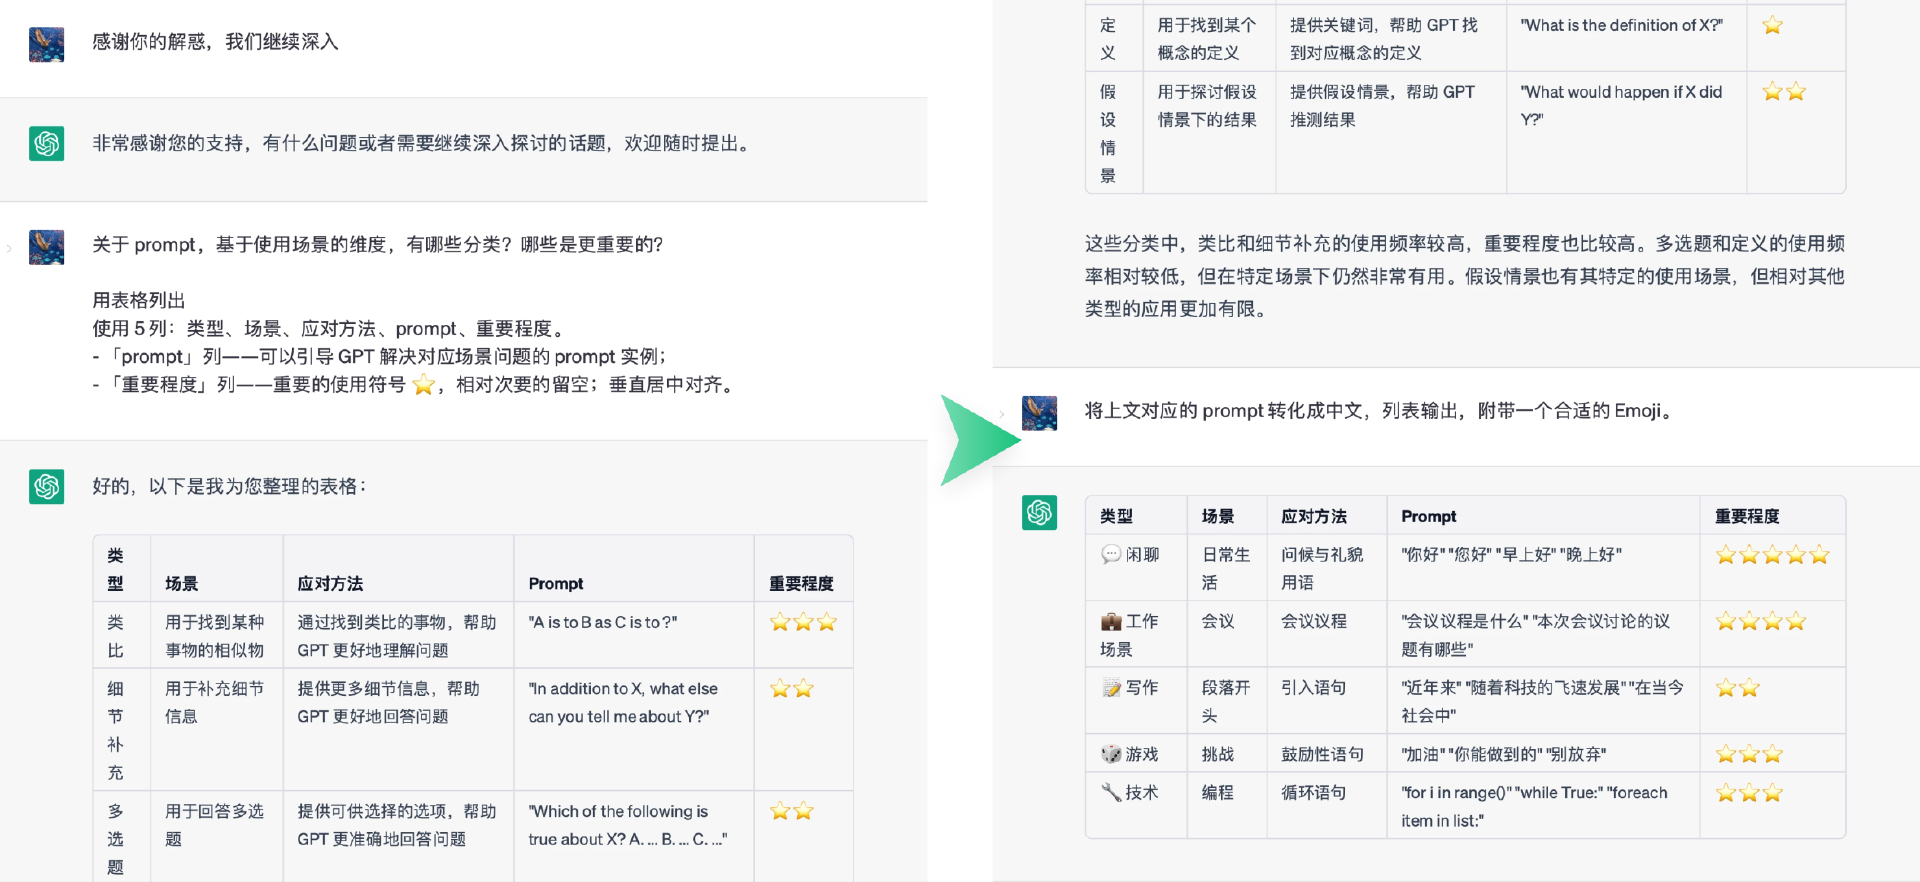Click the ChatGPT logo beside "非常感谢您的支持"
This screenshot has width=1920, height=882.
point(47,144)
